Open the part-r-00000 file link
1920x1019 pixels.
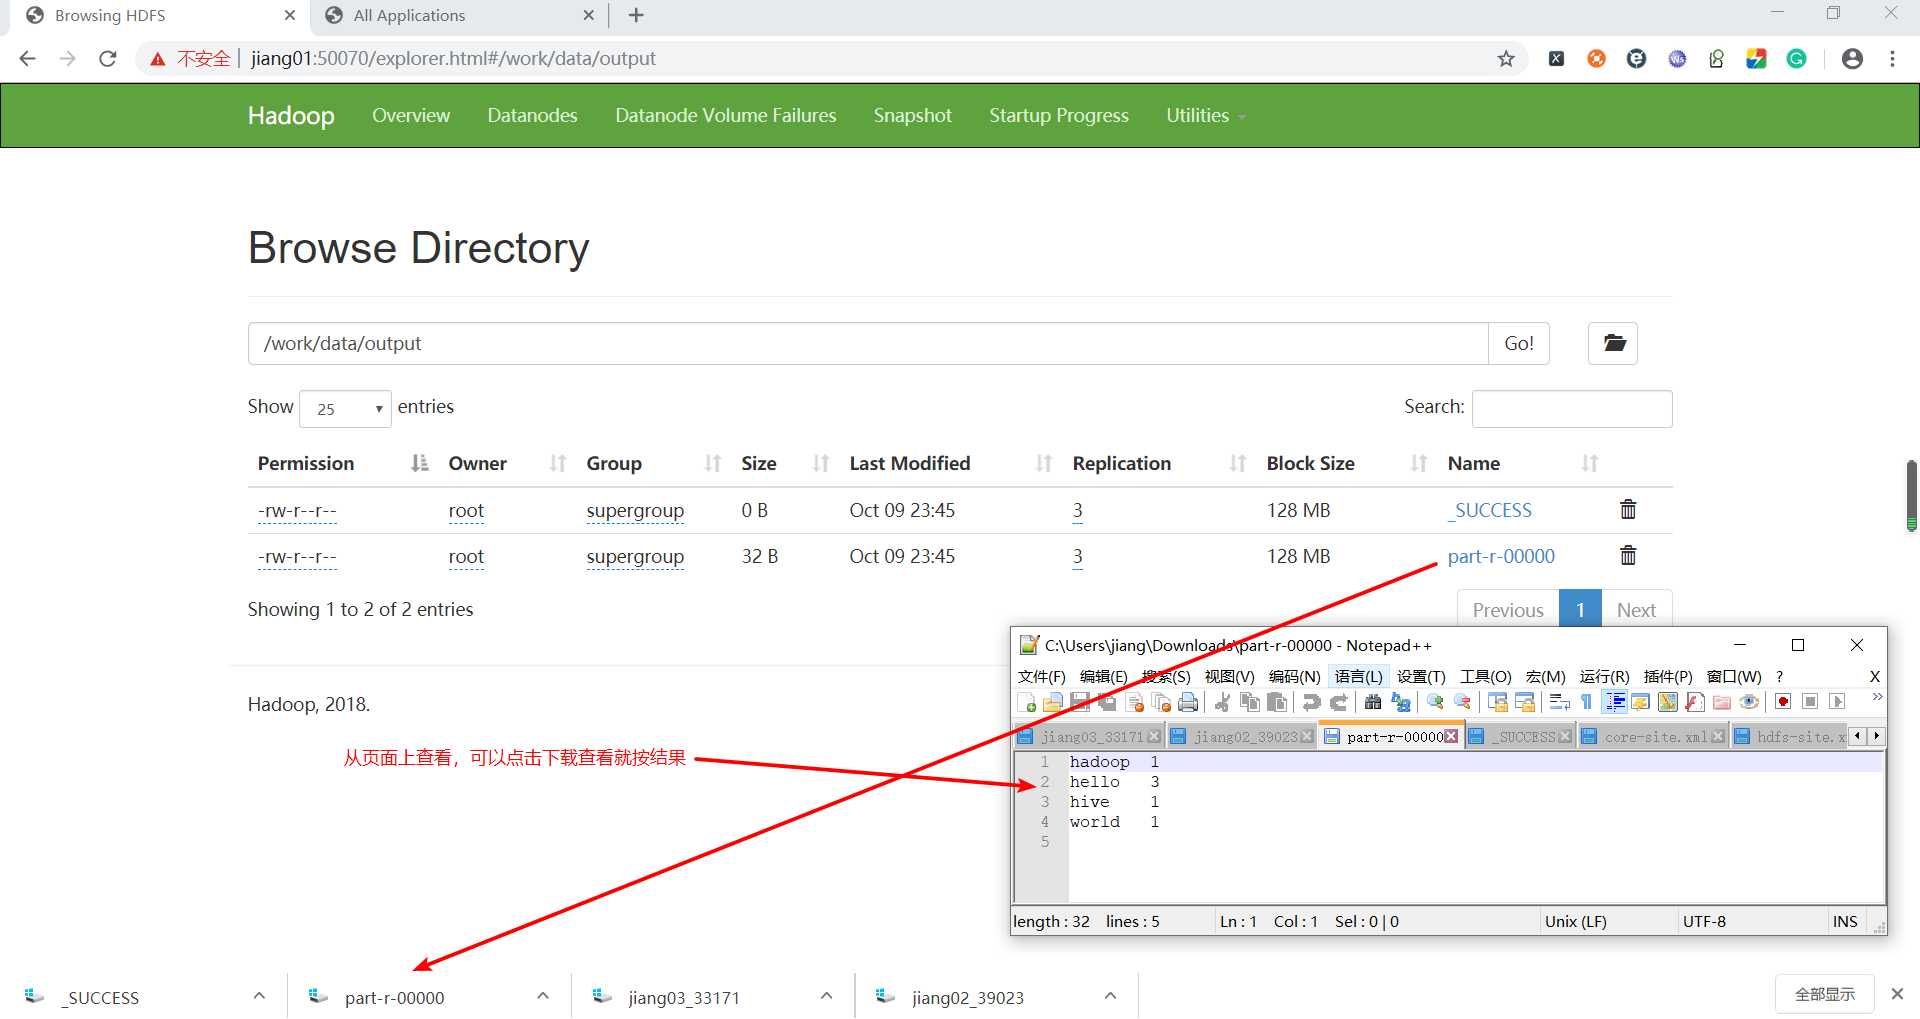[1501, 557]
